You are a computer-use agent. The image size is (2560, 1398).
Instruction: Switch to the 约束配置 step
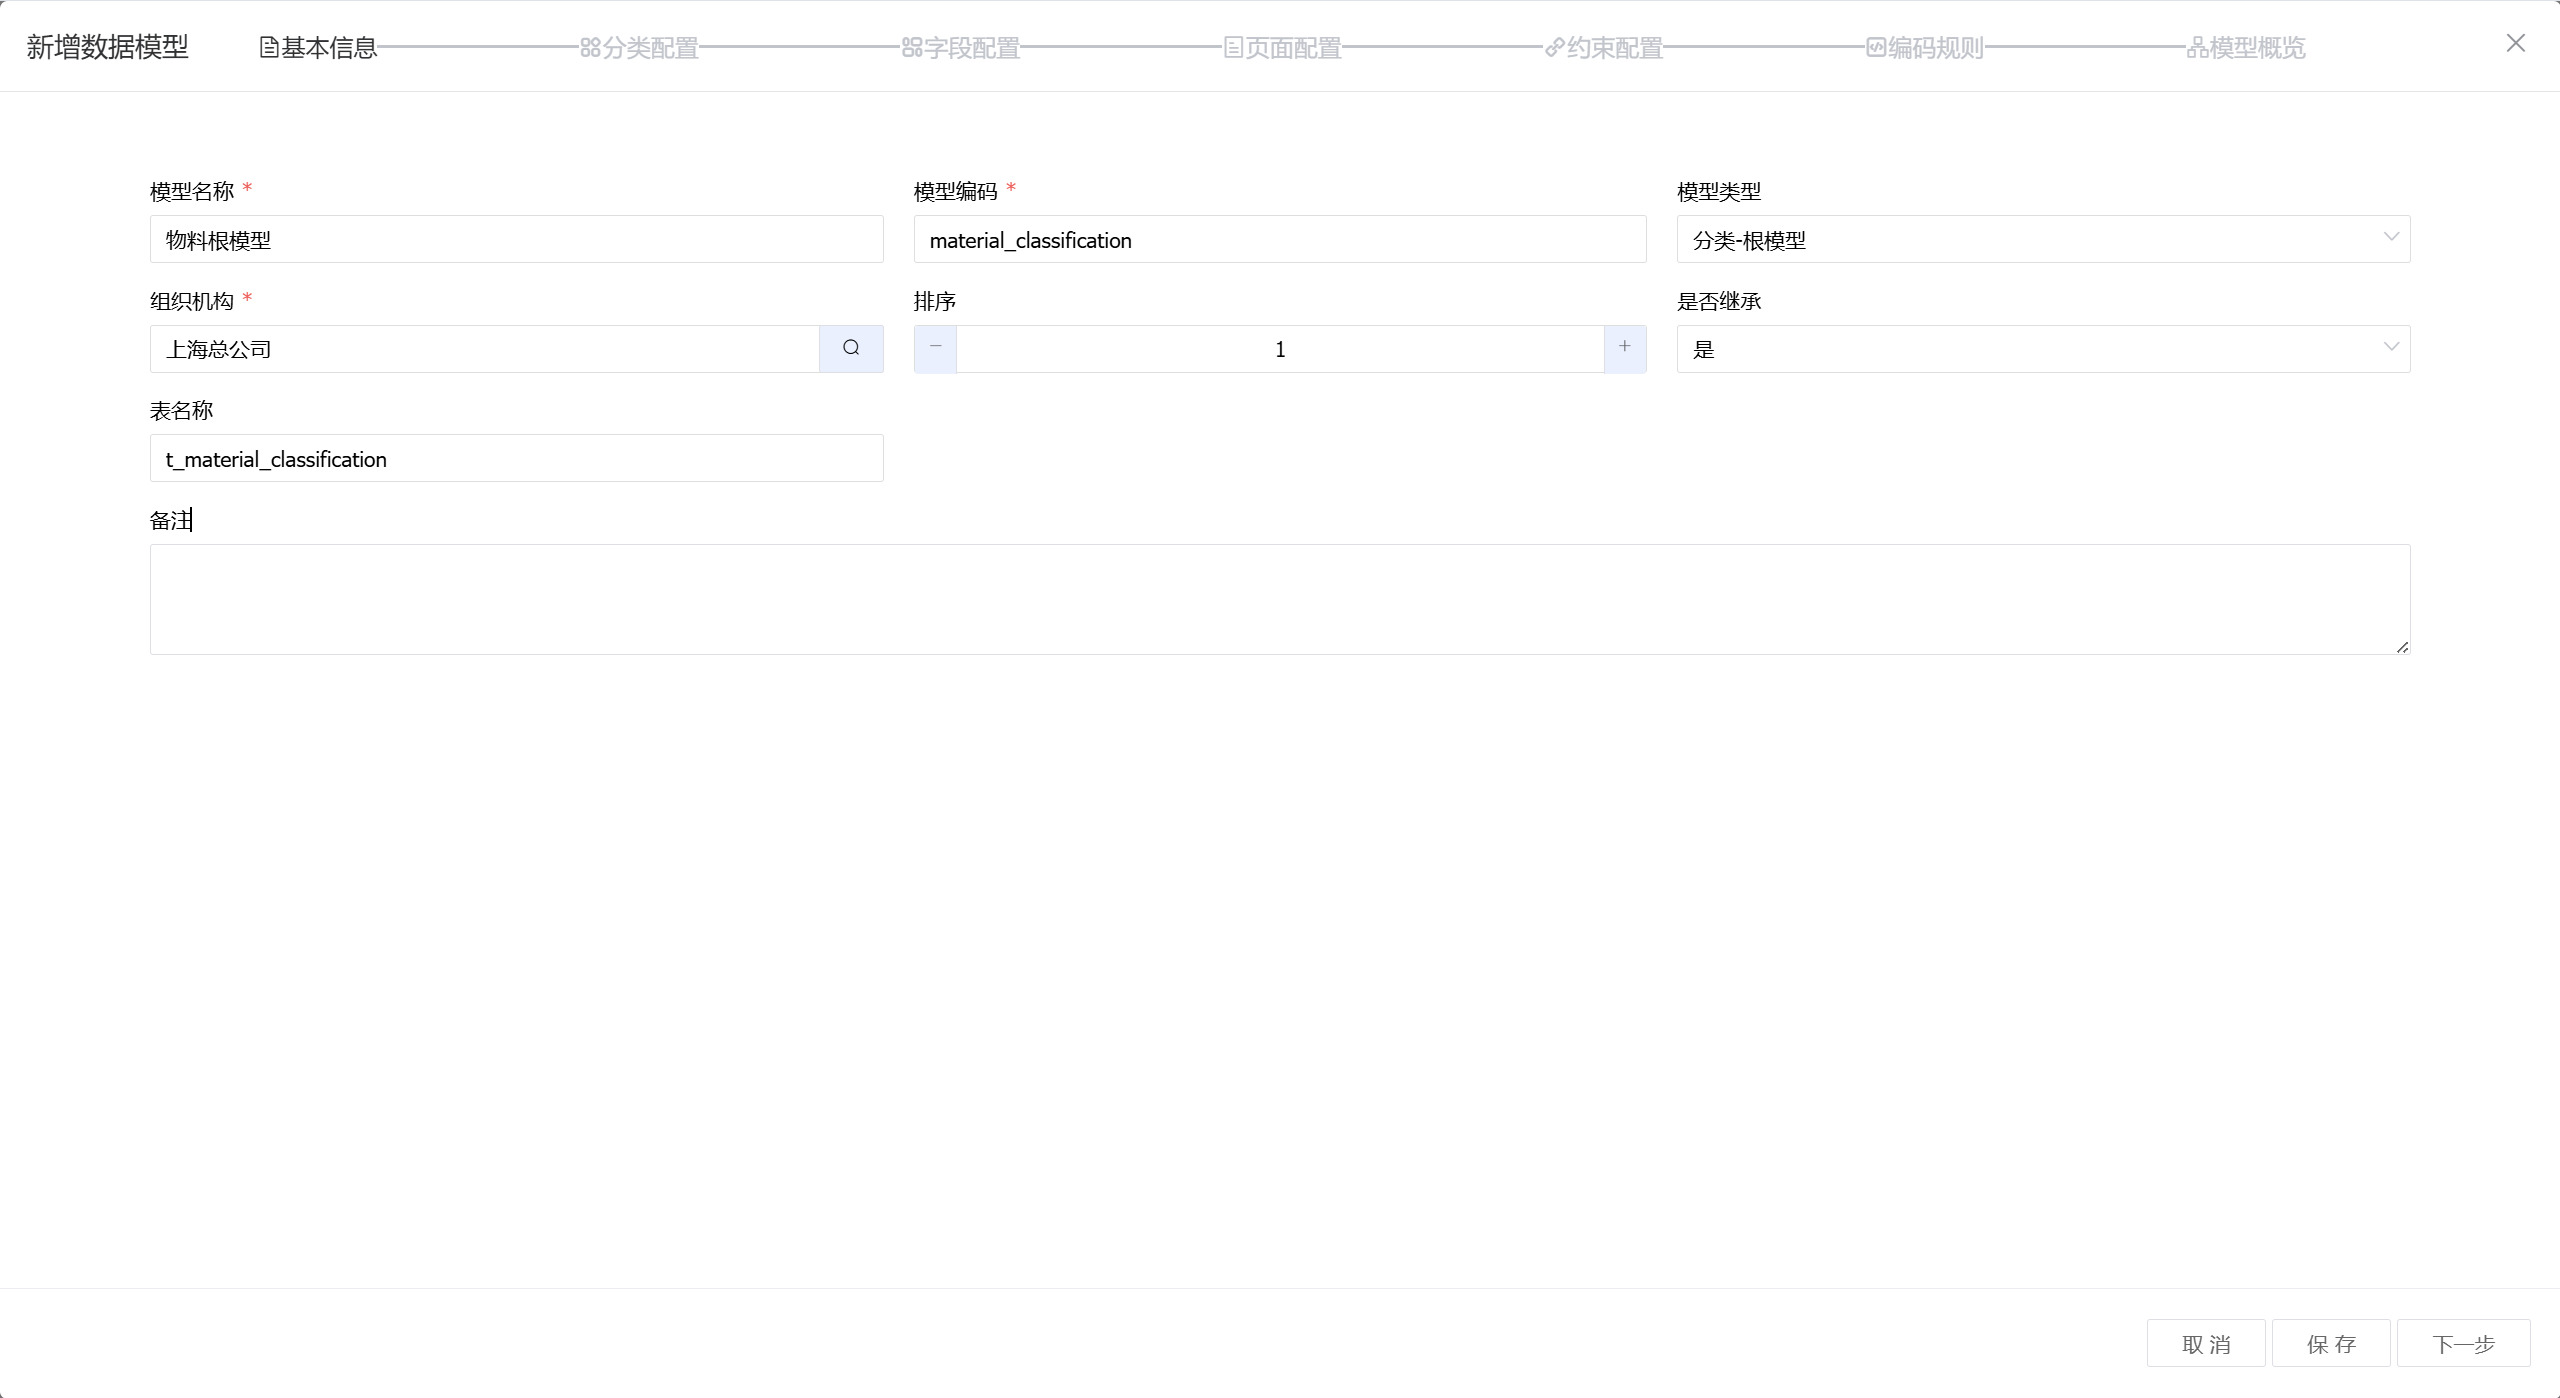pos(1604,47)
